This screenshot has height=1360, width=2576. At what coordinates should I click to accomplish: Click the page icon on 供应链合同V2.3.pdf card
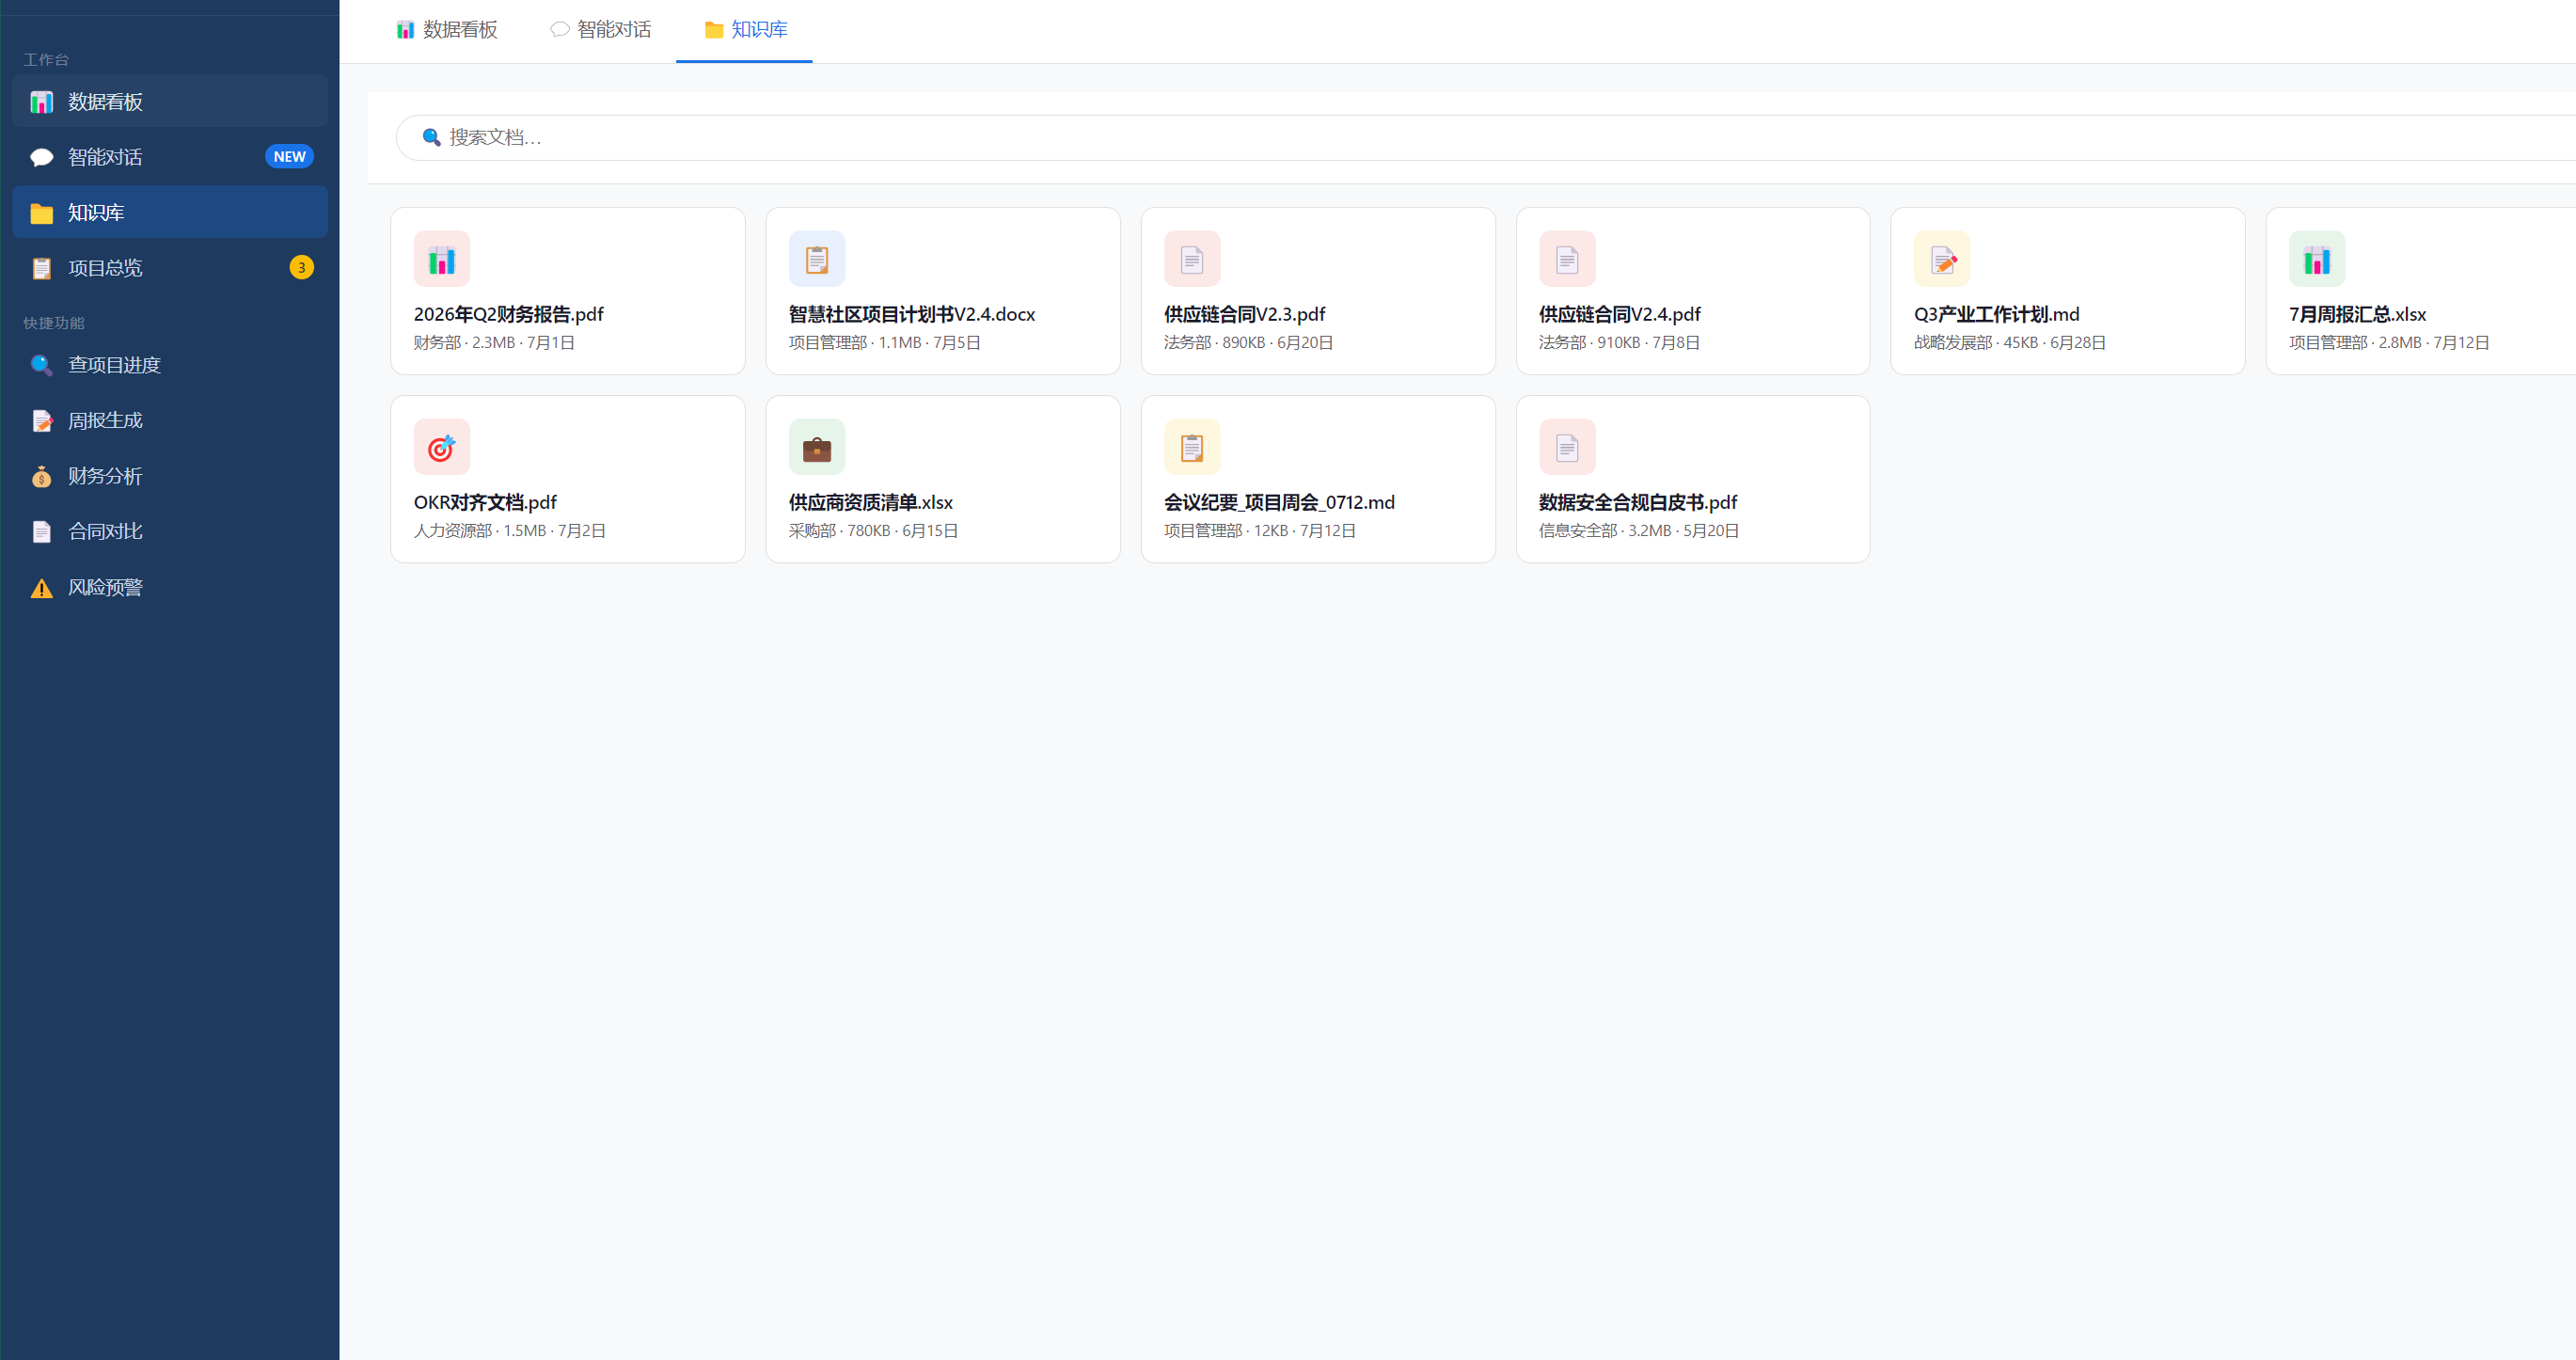pos(1192,259)
